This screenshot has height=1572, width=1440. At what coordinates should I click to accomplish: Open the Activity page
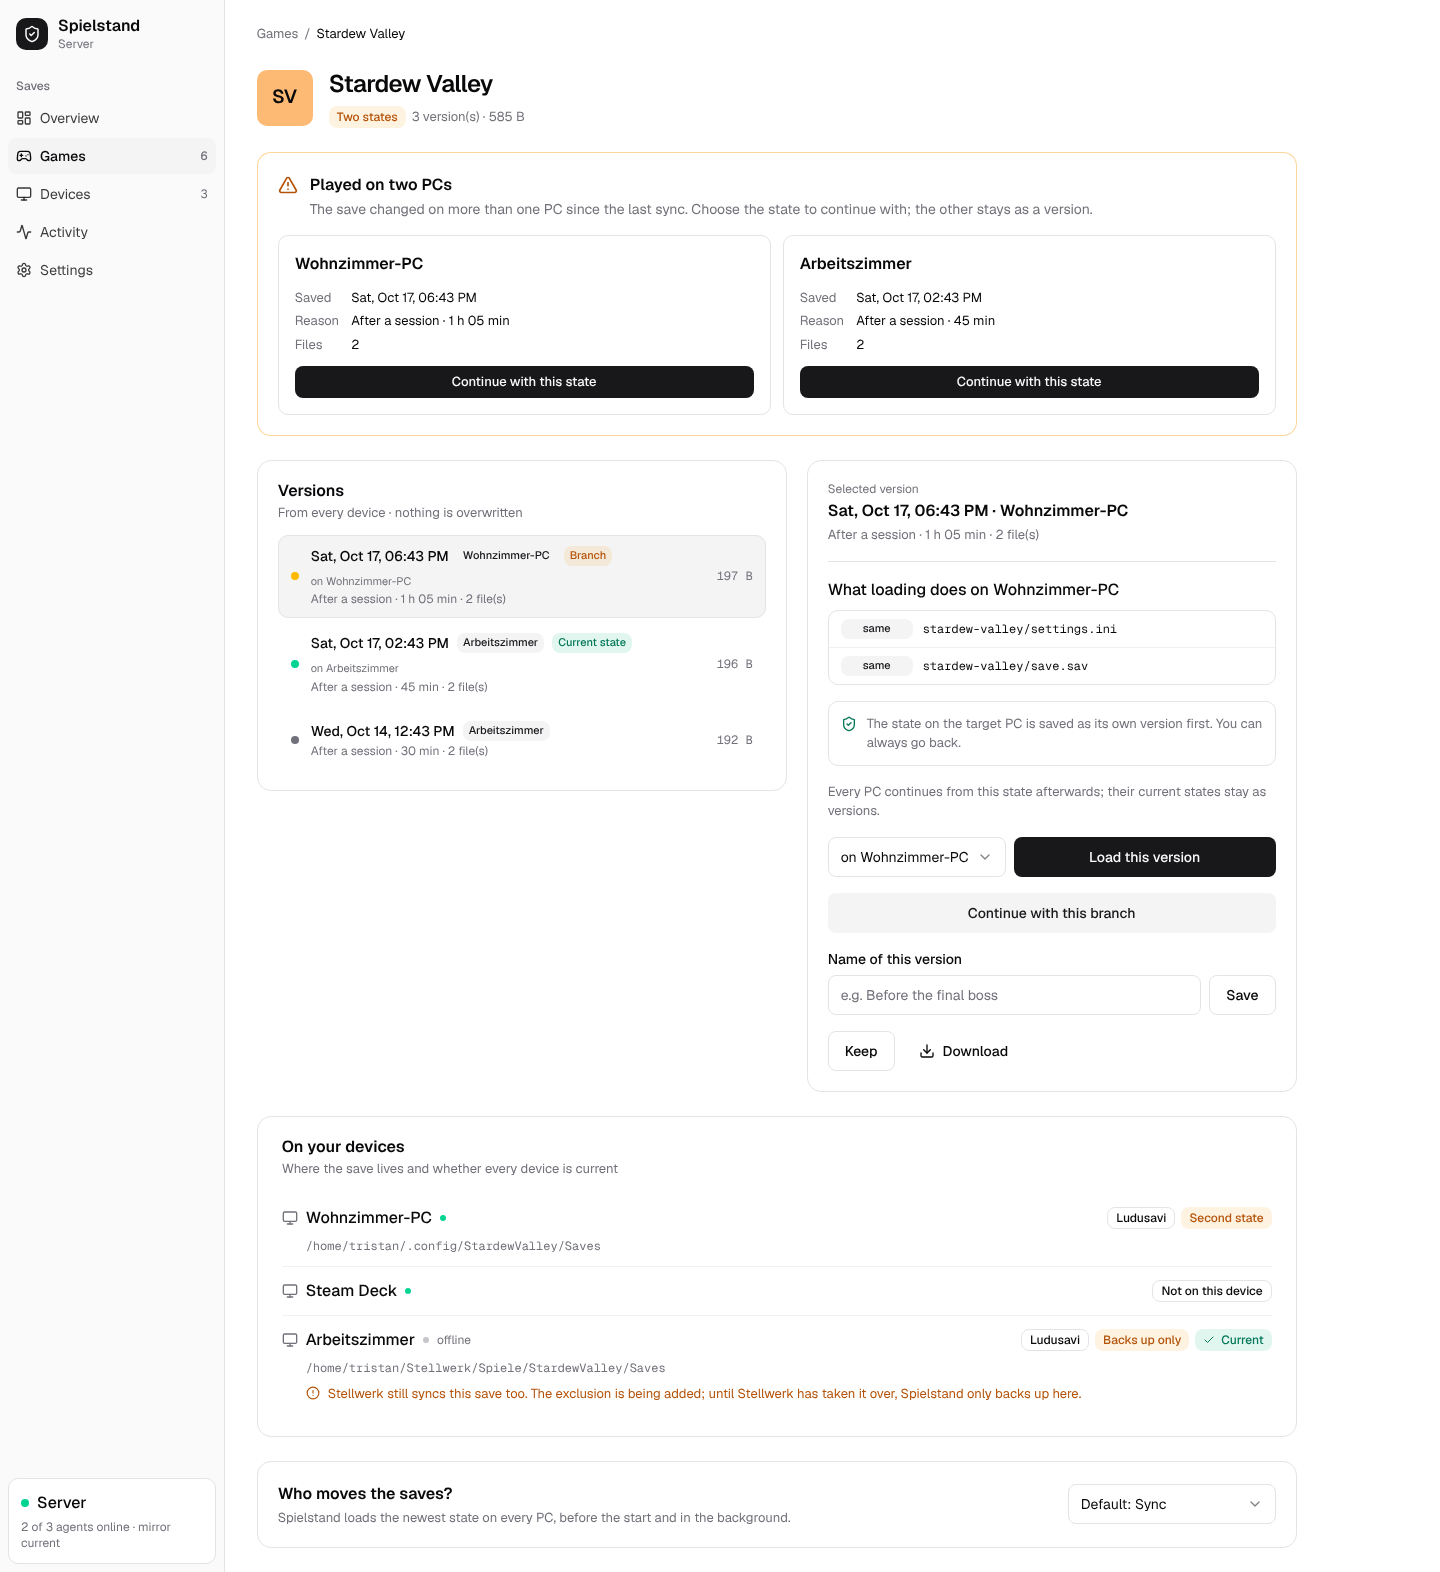(x=112, y=232)
